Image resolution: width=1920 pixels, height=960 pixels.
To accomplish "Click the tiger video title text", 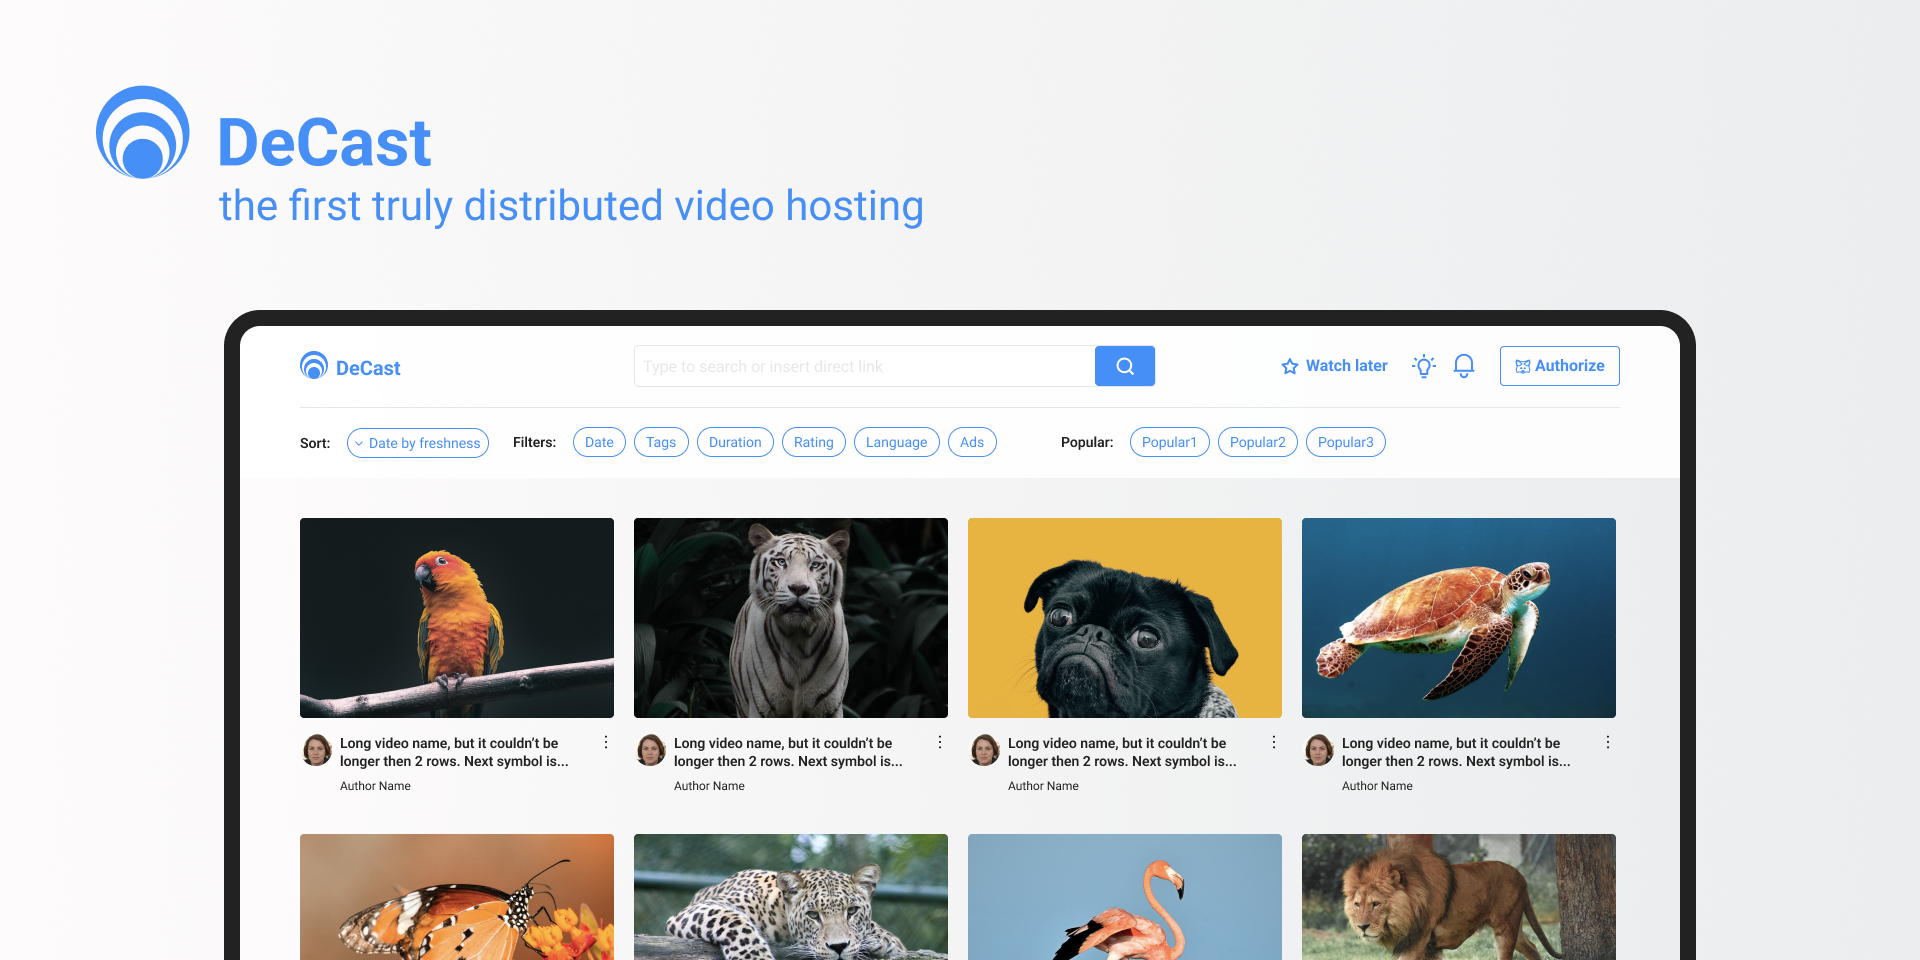I will point(788,752).
